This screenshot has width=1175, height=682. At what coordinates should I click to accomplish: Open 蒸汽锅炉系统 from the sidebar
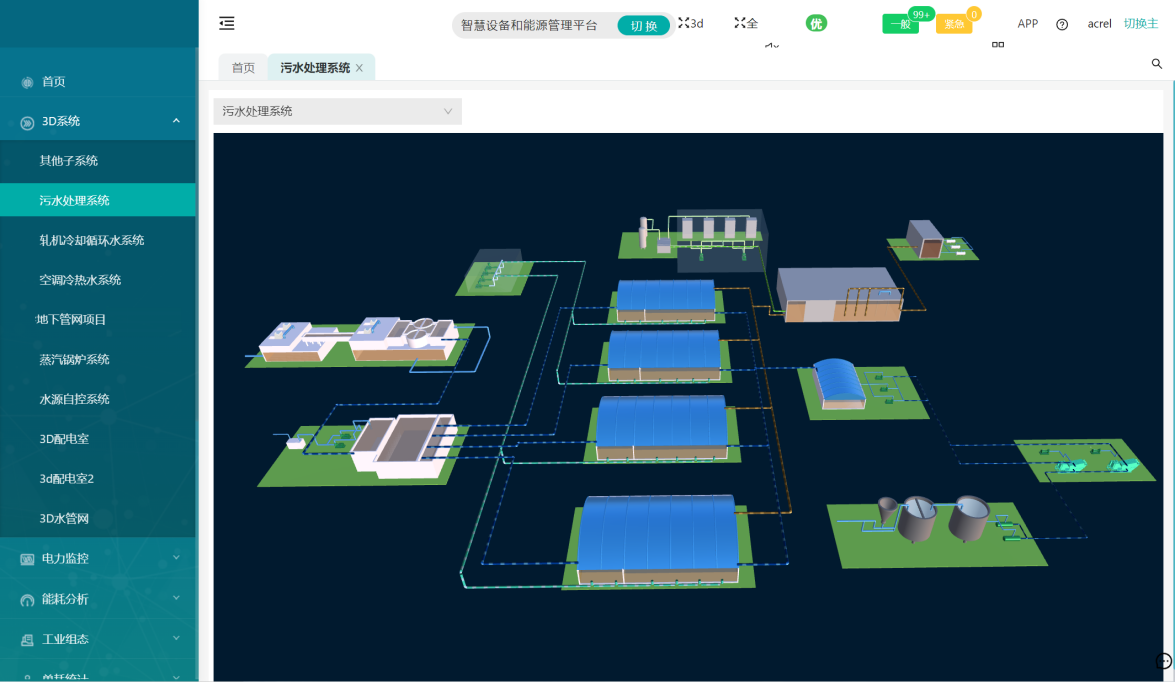click(75, 359)
